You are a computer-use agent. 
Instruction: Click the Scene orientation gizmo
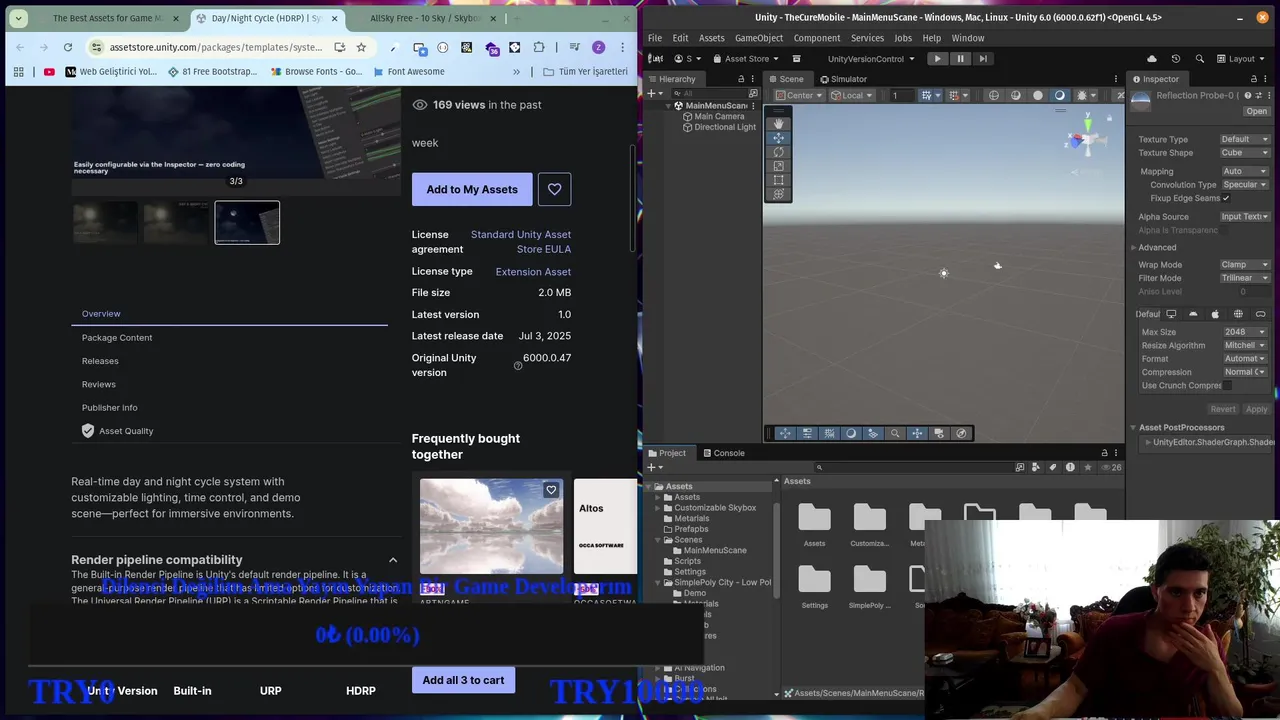tap(1087, 138)
